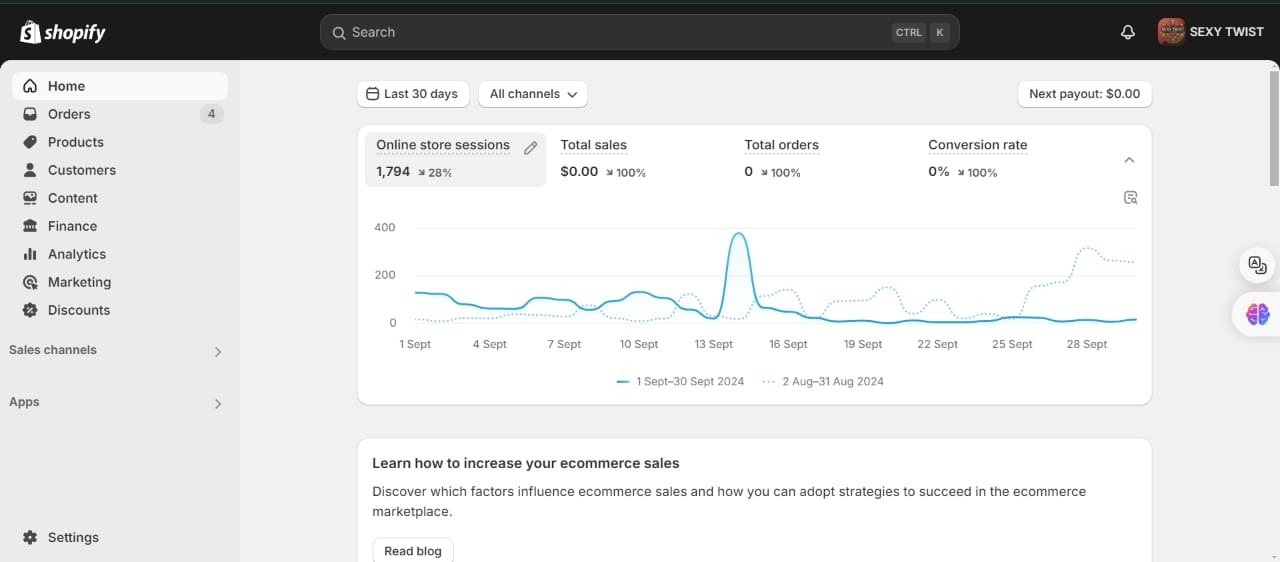1280x562 pixels.
Task: Click the Next payout button
Action: point(1084,94)
